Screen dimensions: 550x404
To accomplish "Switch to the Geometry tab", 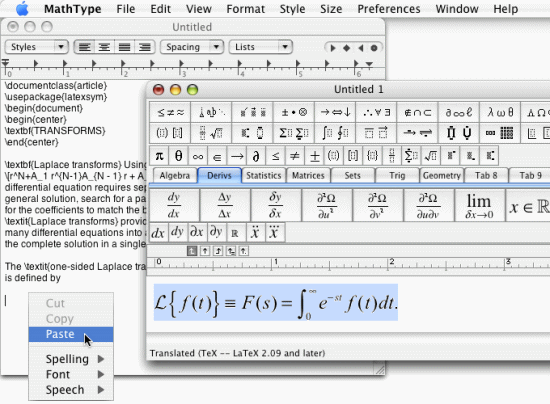I will (x=442, y=175).
